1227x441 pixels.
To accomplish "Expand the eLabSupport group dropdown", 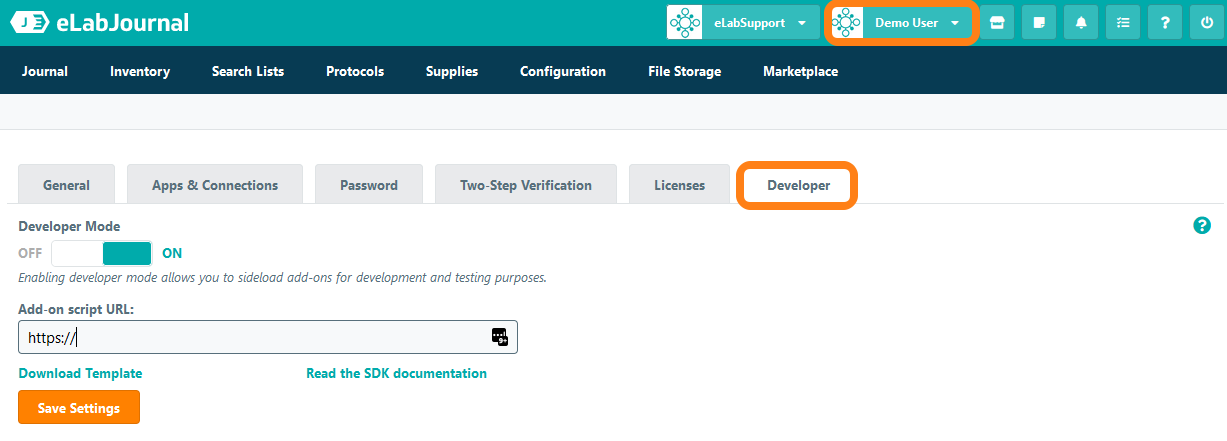I will tap(743, 23).
